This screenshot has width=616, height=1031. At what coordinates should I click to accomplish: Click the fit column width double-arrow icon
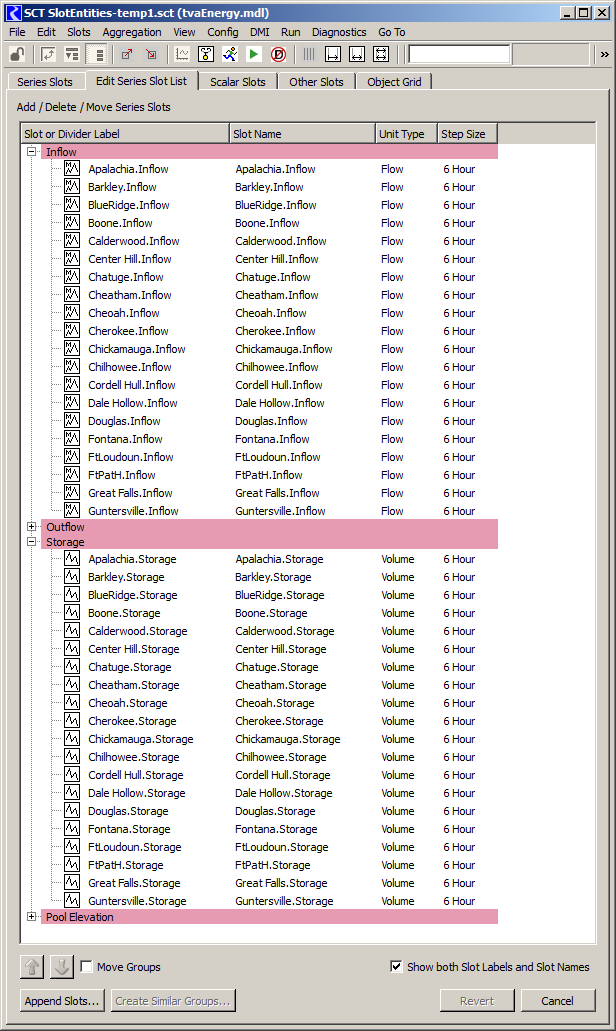pos(357,55)
